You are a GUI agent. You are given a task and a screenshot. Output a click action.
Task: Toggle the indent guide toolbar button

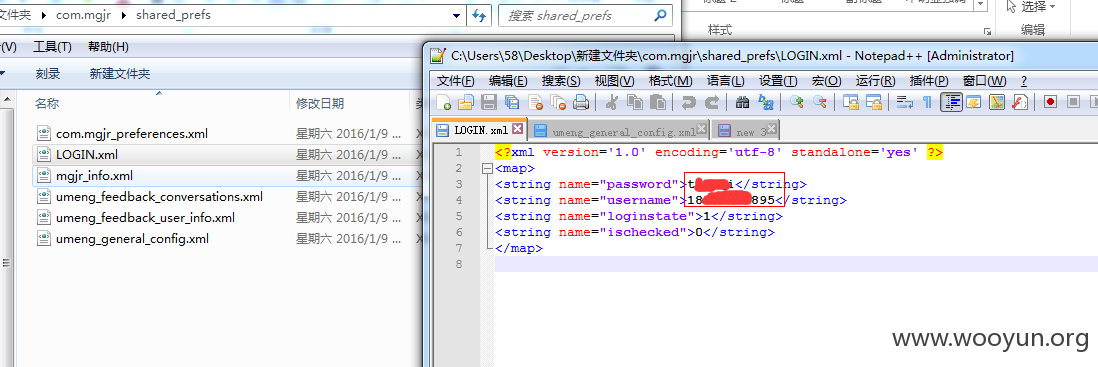[x=950, y=103]
